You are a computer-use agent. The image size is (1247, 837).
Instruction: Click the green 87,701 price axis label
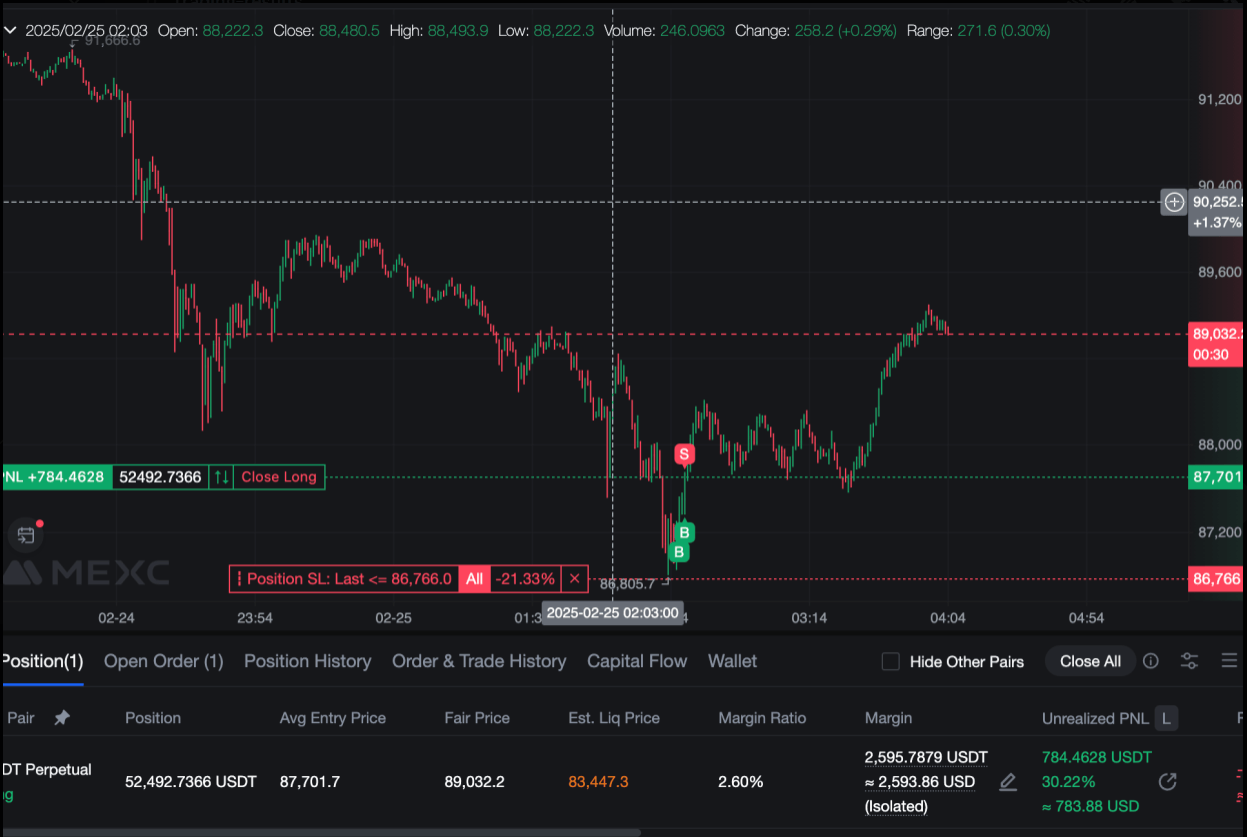coord(1216,477)
